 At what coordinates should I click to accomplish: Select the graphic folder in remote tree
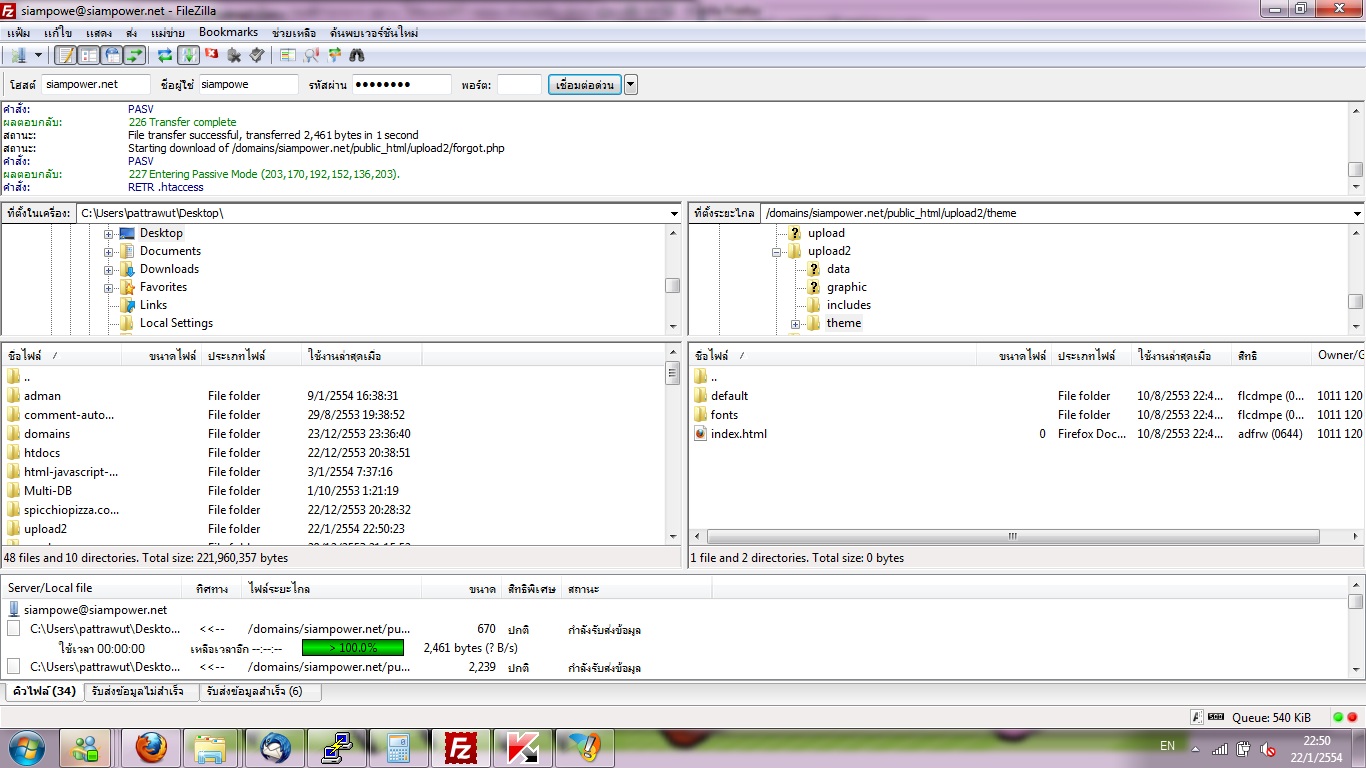click(847, 287)
